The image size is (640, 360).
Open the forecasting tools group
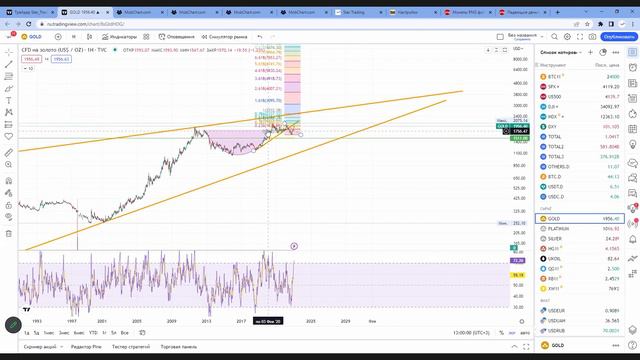[x=9, y=124]
